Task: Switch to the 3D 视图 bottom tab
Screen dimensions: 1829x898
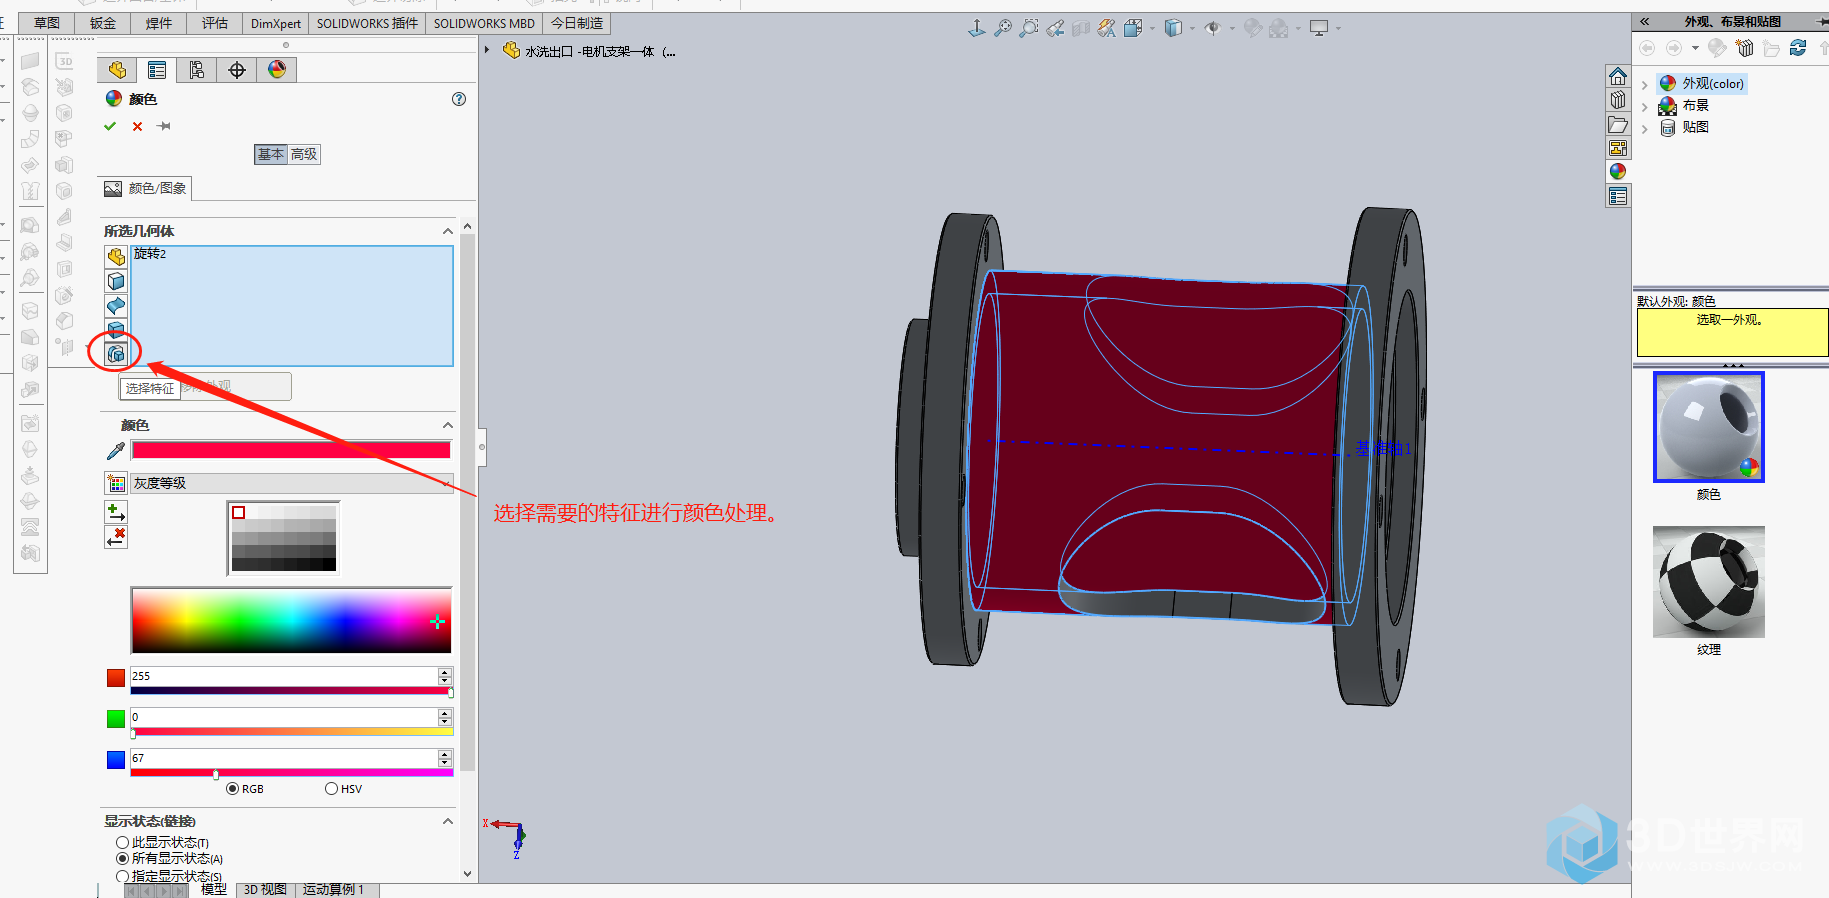Action: tap(265, 889)
